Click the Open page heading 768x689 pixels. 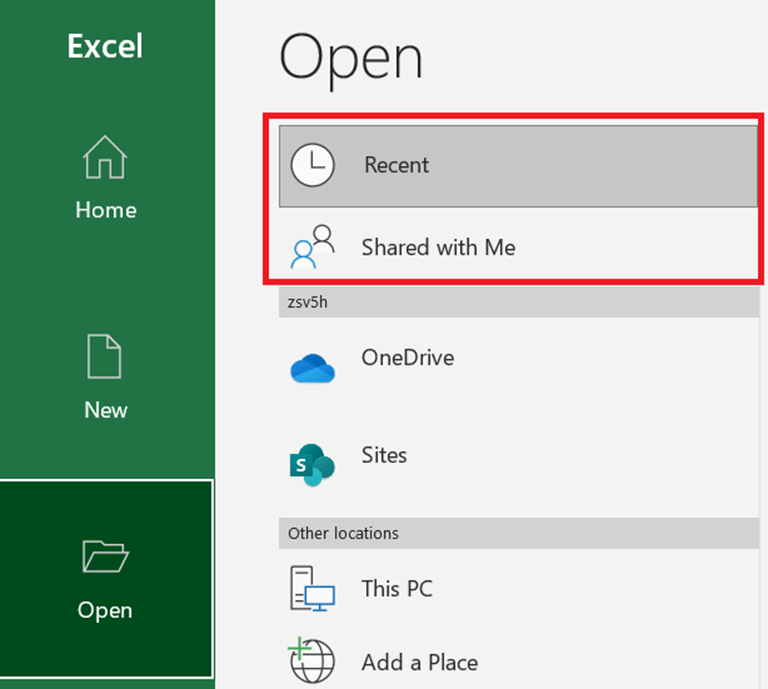[351, 60]
